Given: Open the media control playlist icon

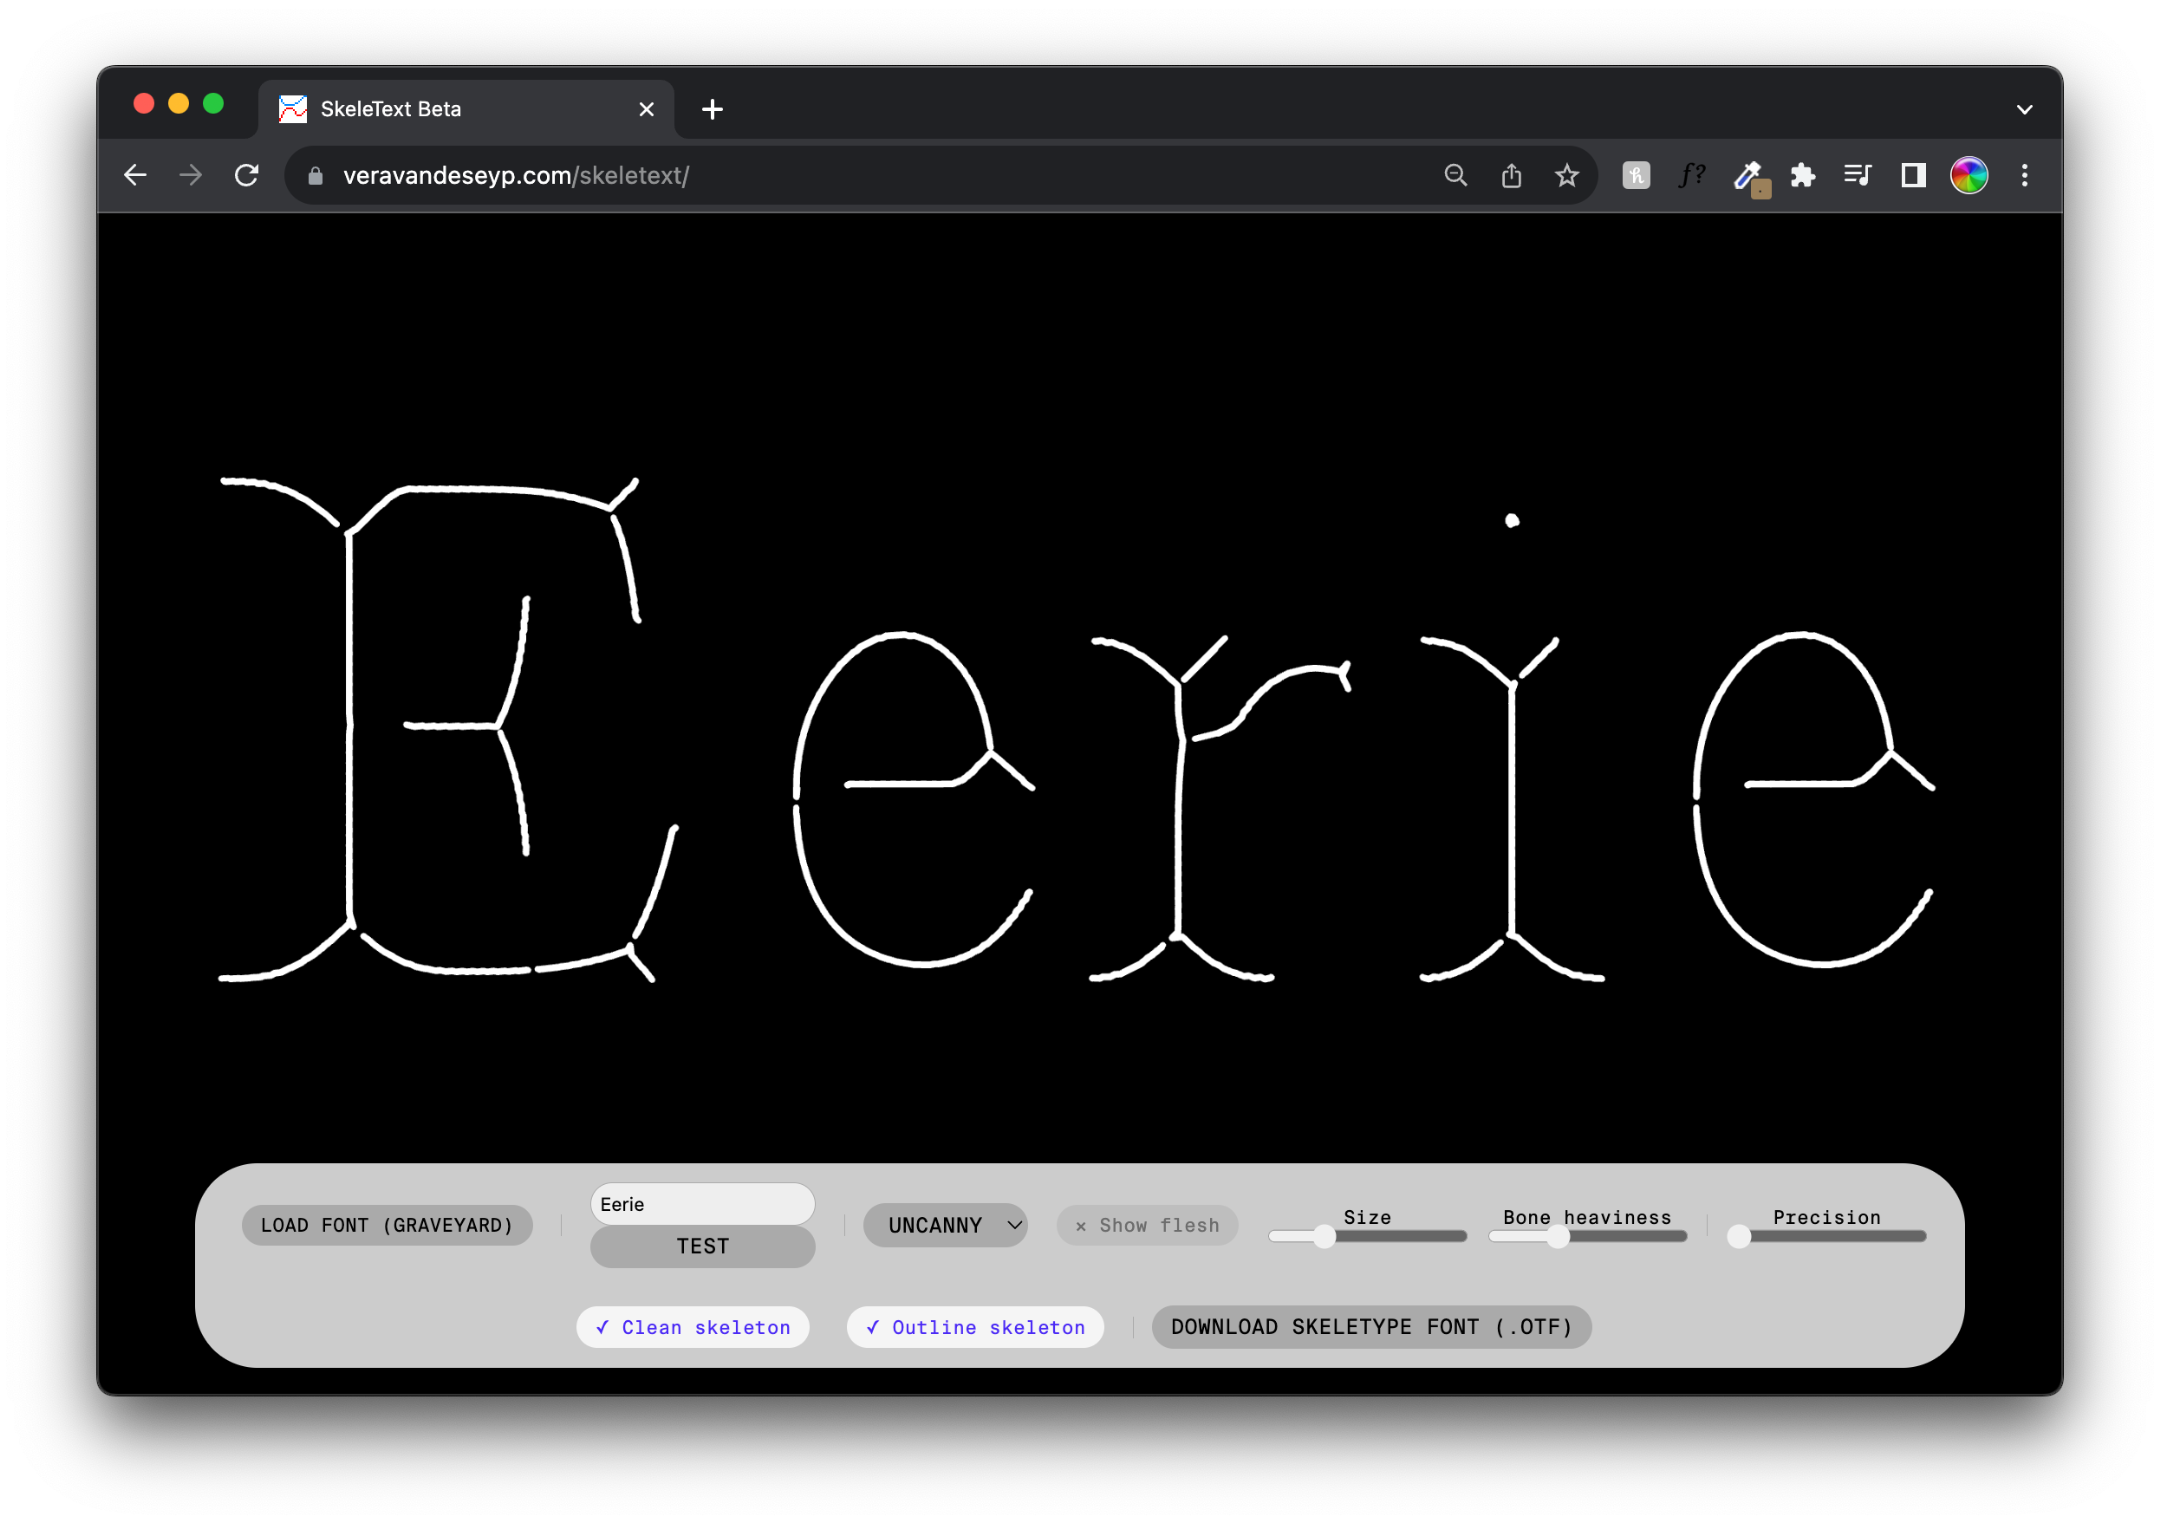Looking at the screenshot, I should [1857, 176].
